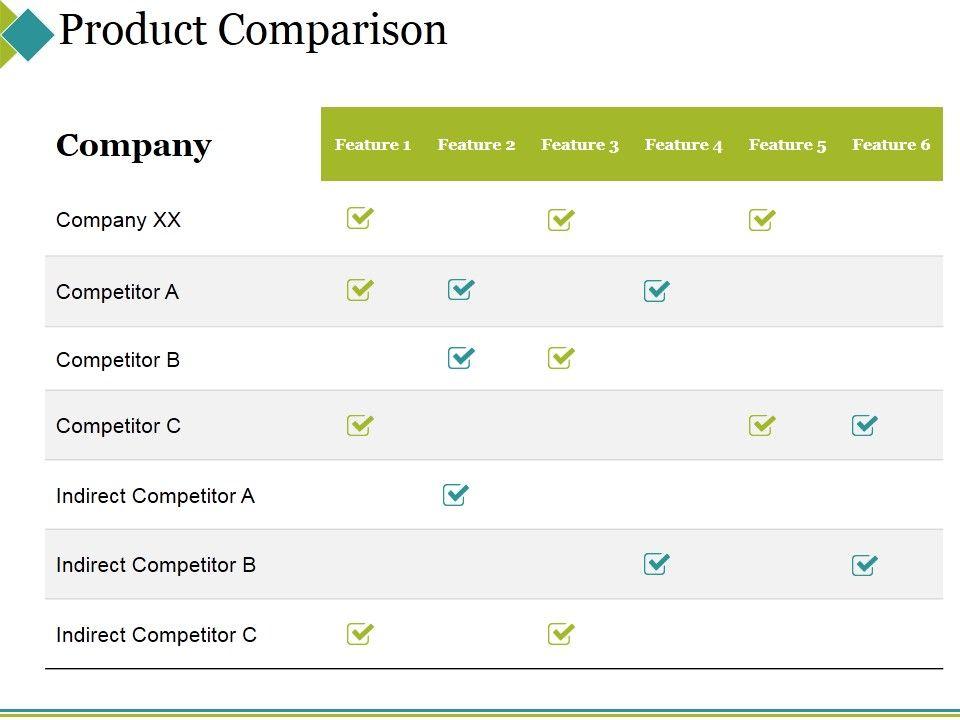Toggle Indirect Competitor B Feature 4 checkbox

(656, 564)
